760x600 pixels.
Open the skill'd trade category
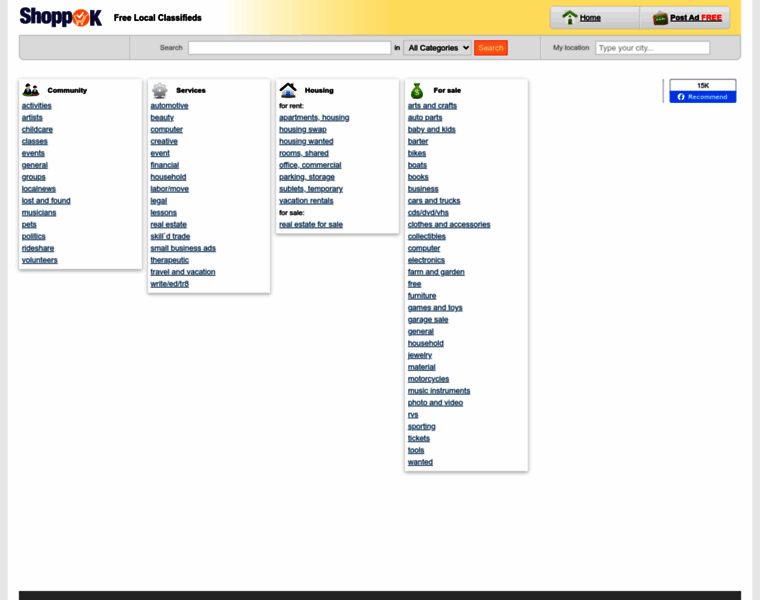point(170,236)
